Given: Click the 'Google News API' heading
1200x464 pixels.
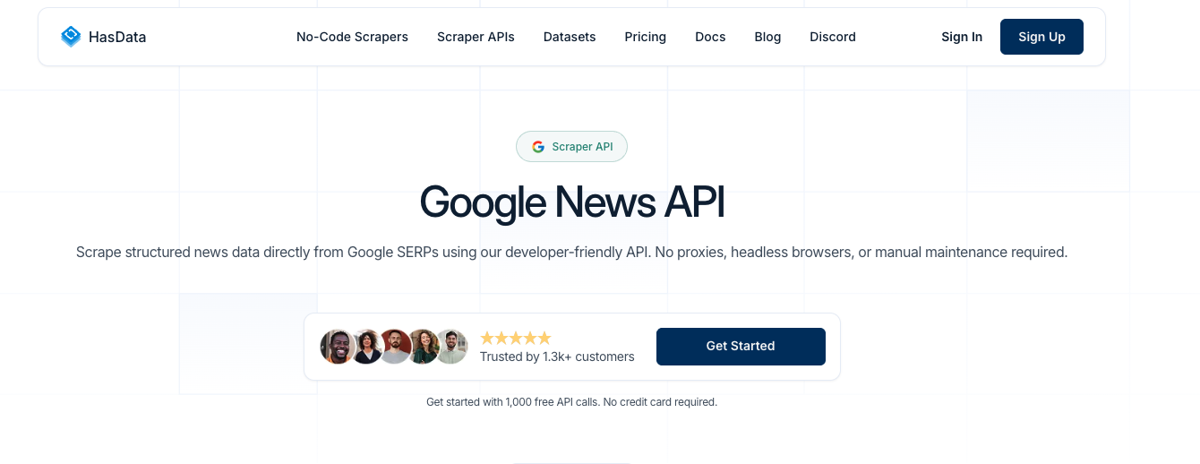Looking at the screenshot, I should 572,202.
